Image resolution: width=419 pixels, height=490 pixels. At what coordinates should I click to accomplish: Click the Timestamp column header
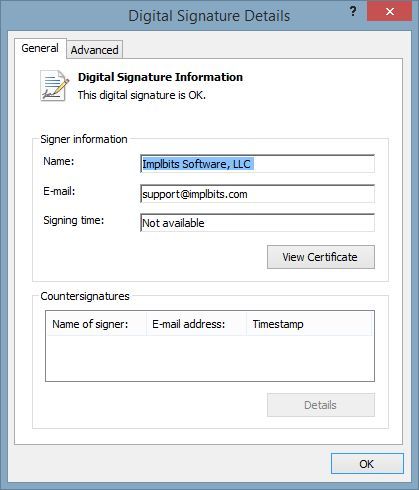(x=310, y=324)
